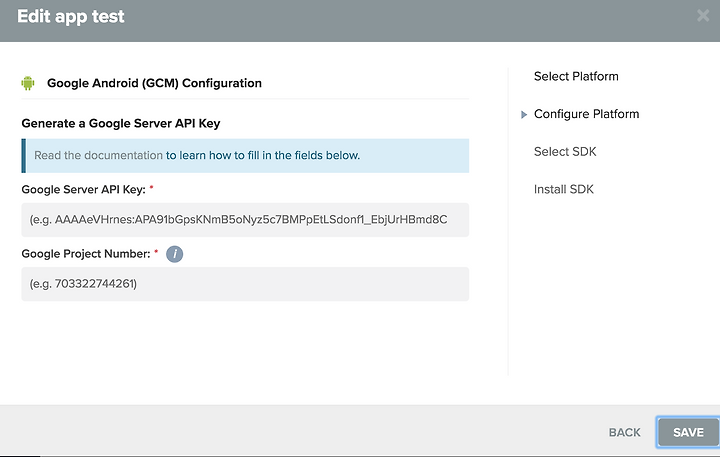This screenshot has height=457, width=720.
Task: Open the Configure Platform step
Action: pyautogui.click(x=586, y=114)
